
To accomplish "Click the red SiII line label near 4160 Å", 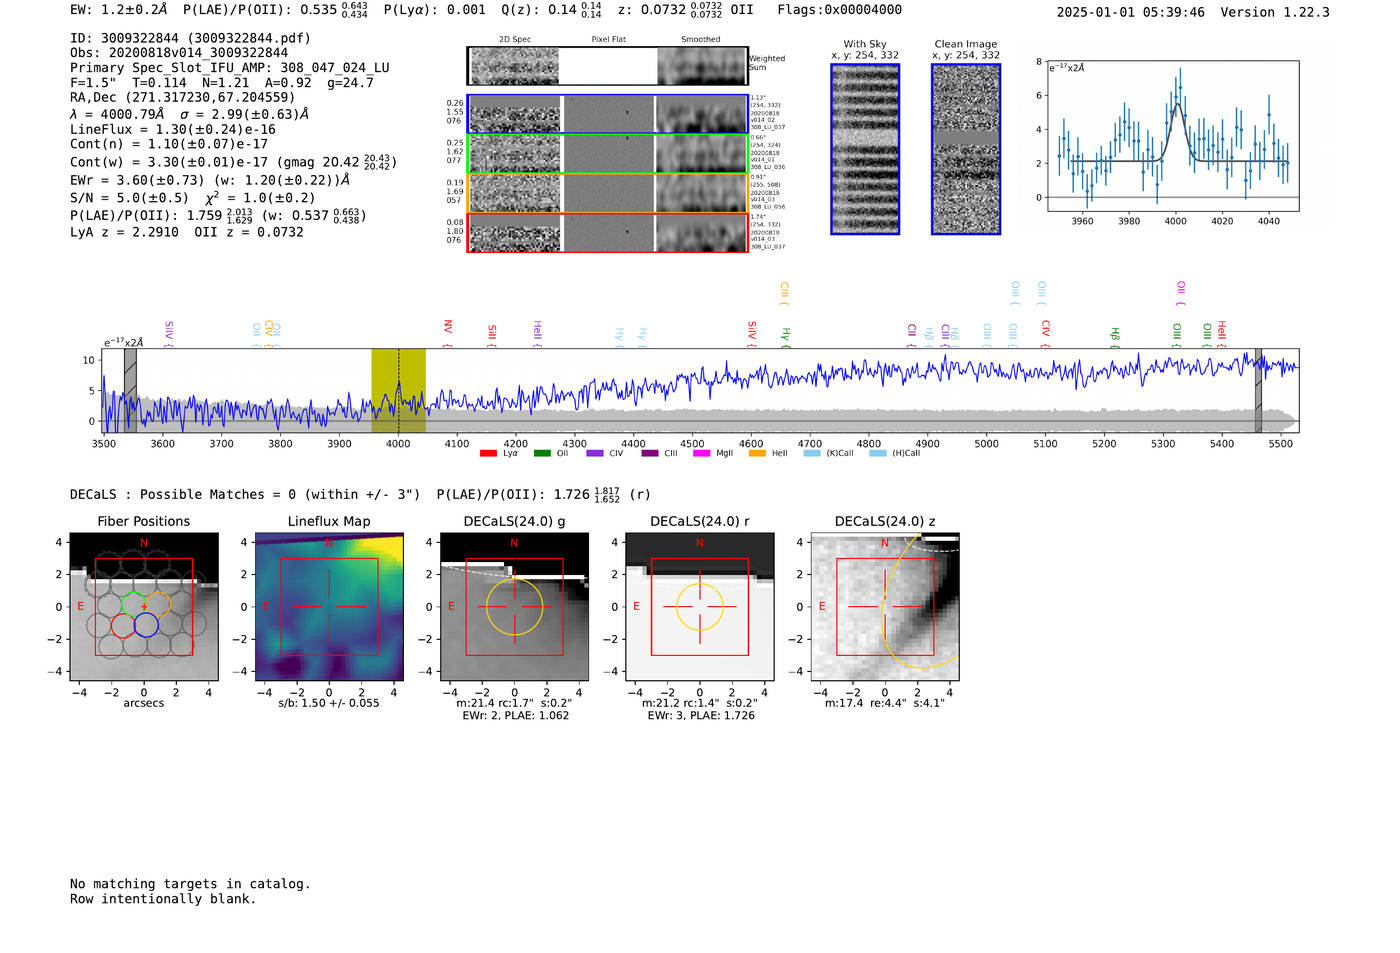I will pyautogui.click(x=491, y=335).
